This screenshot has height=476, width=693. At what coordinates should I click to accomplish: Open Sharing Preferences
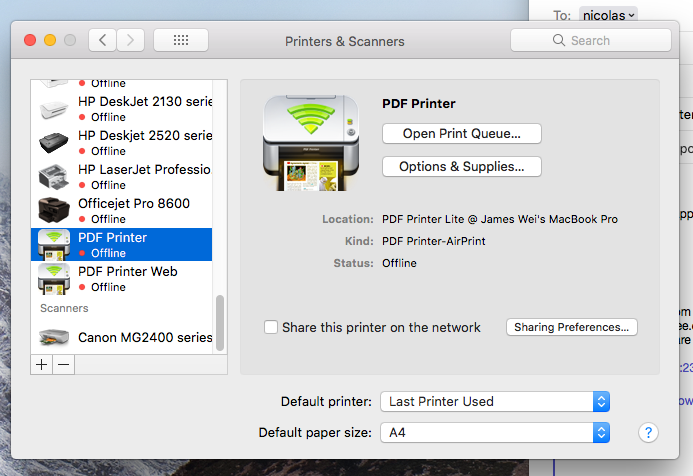(571, 327)
